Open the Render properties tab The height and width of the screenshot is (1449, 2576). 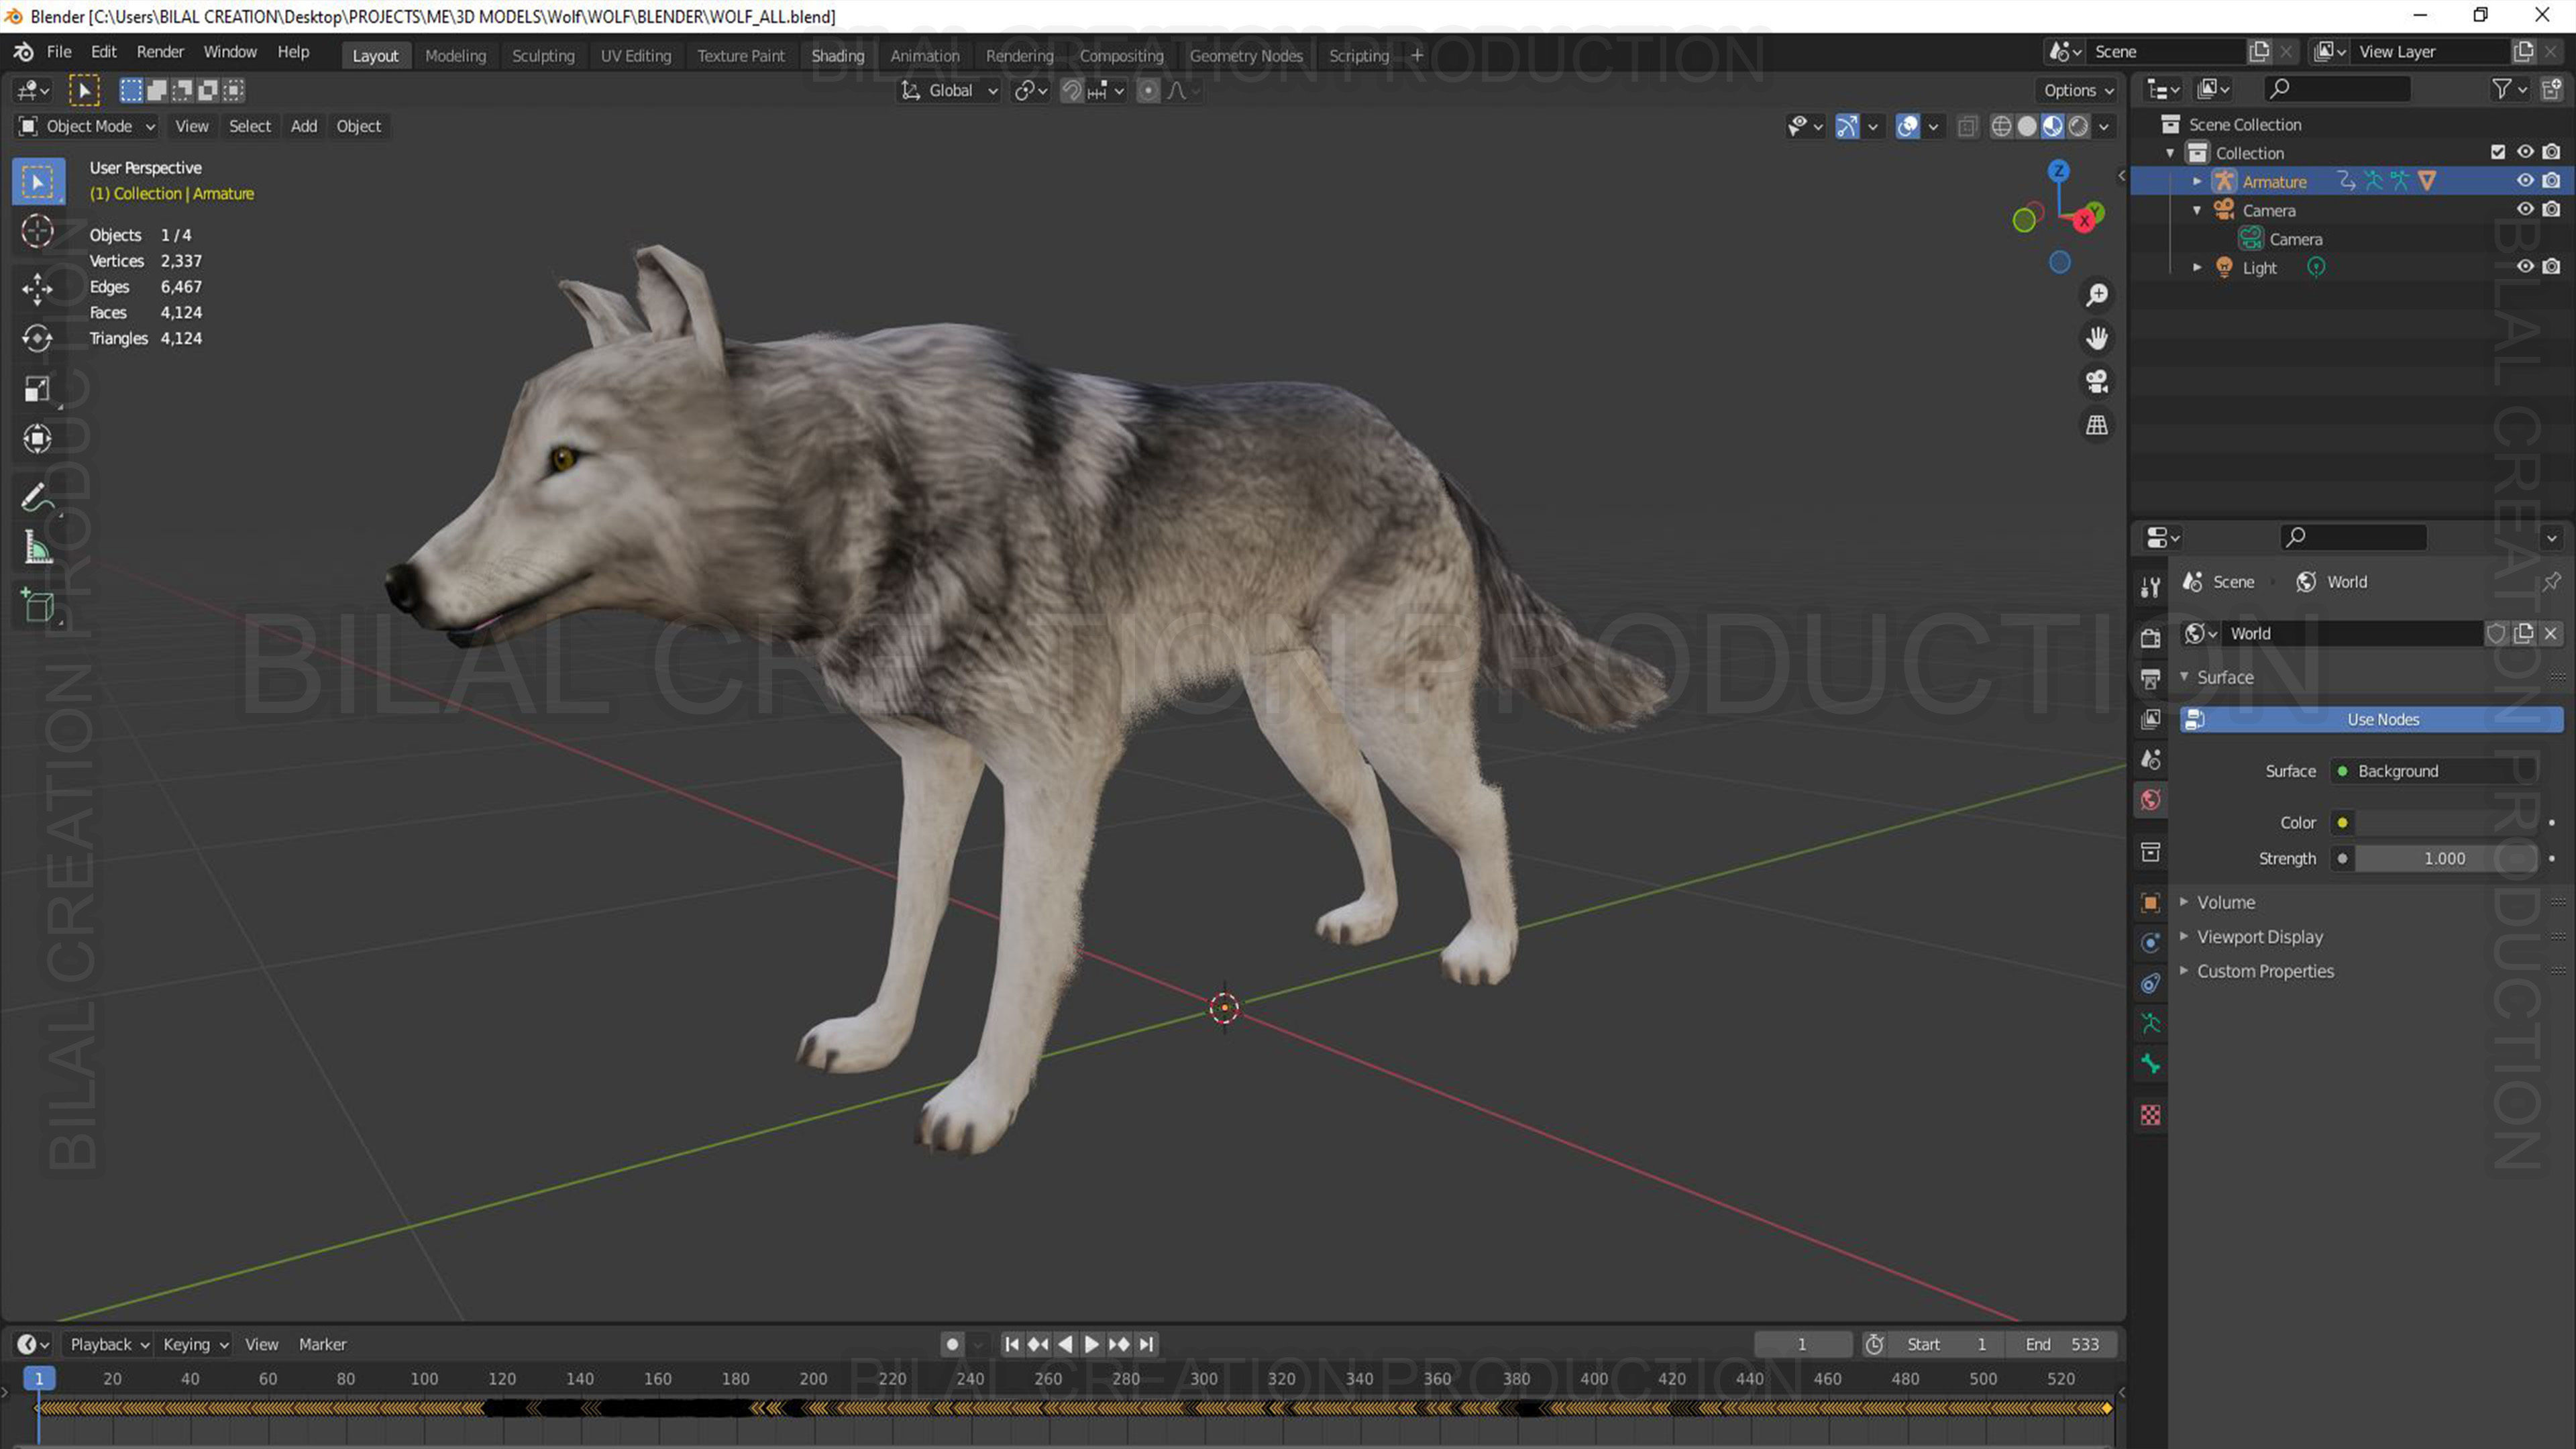[2150, 638]
